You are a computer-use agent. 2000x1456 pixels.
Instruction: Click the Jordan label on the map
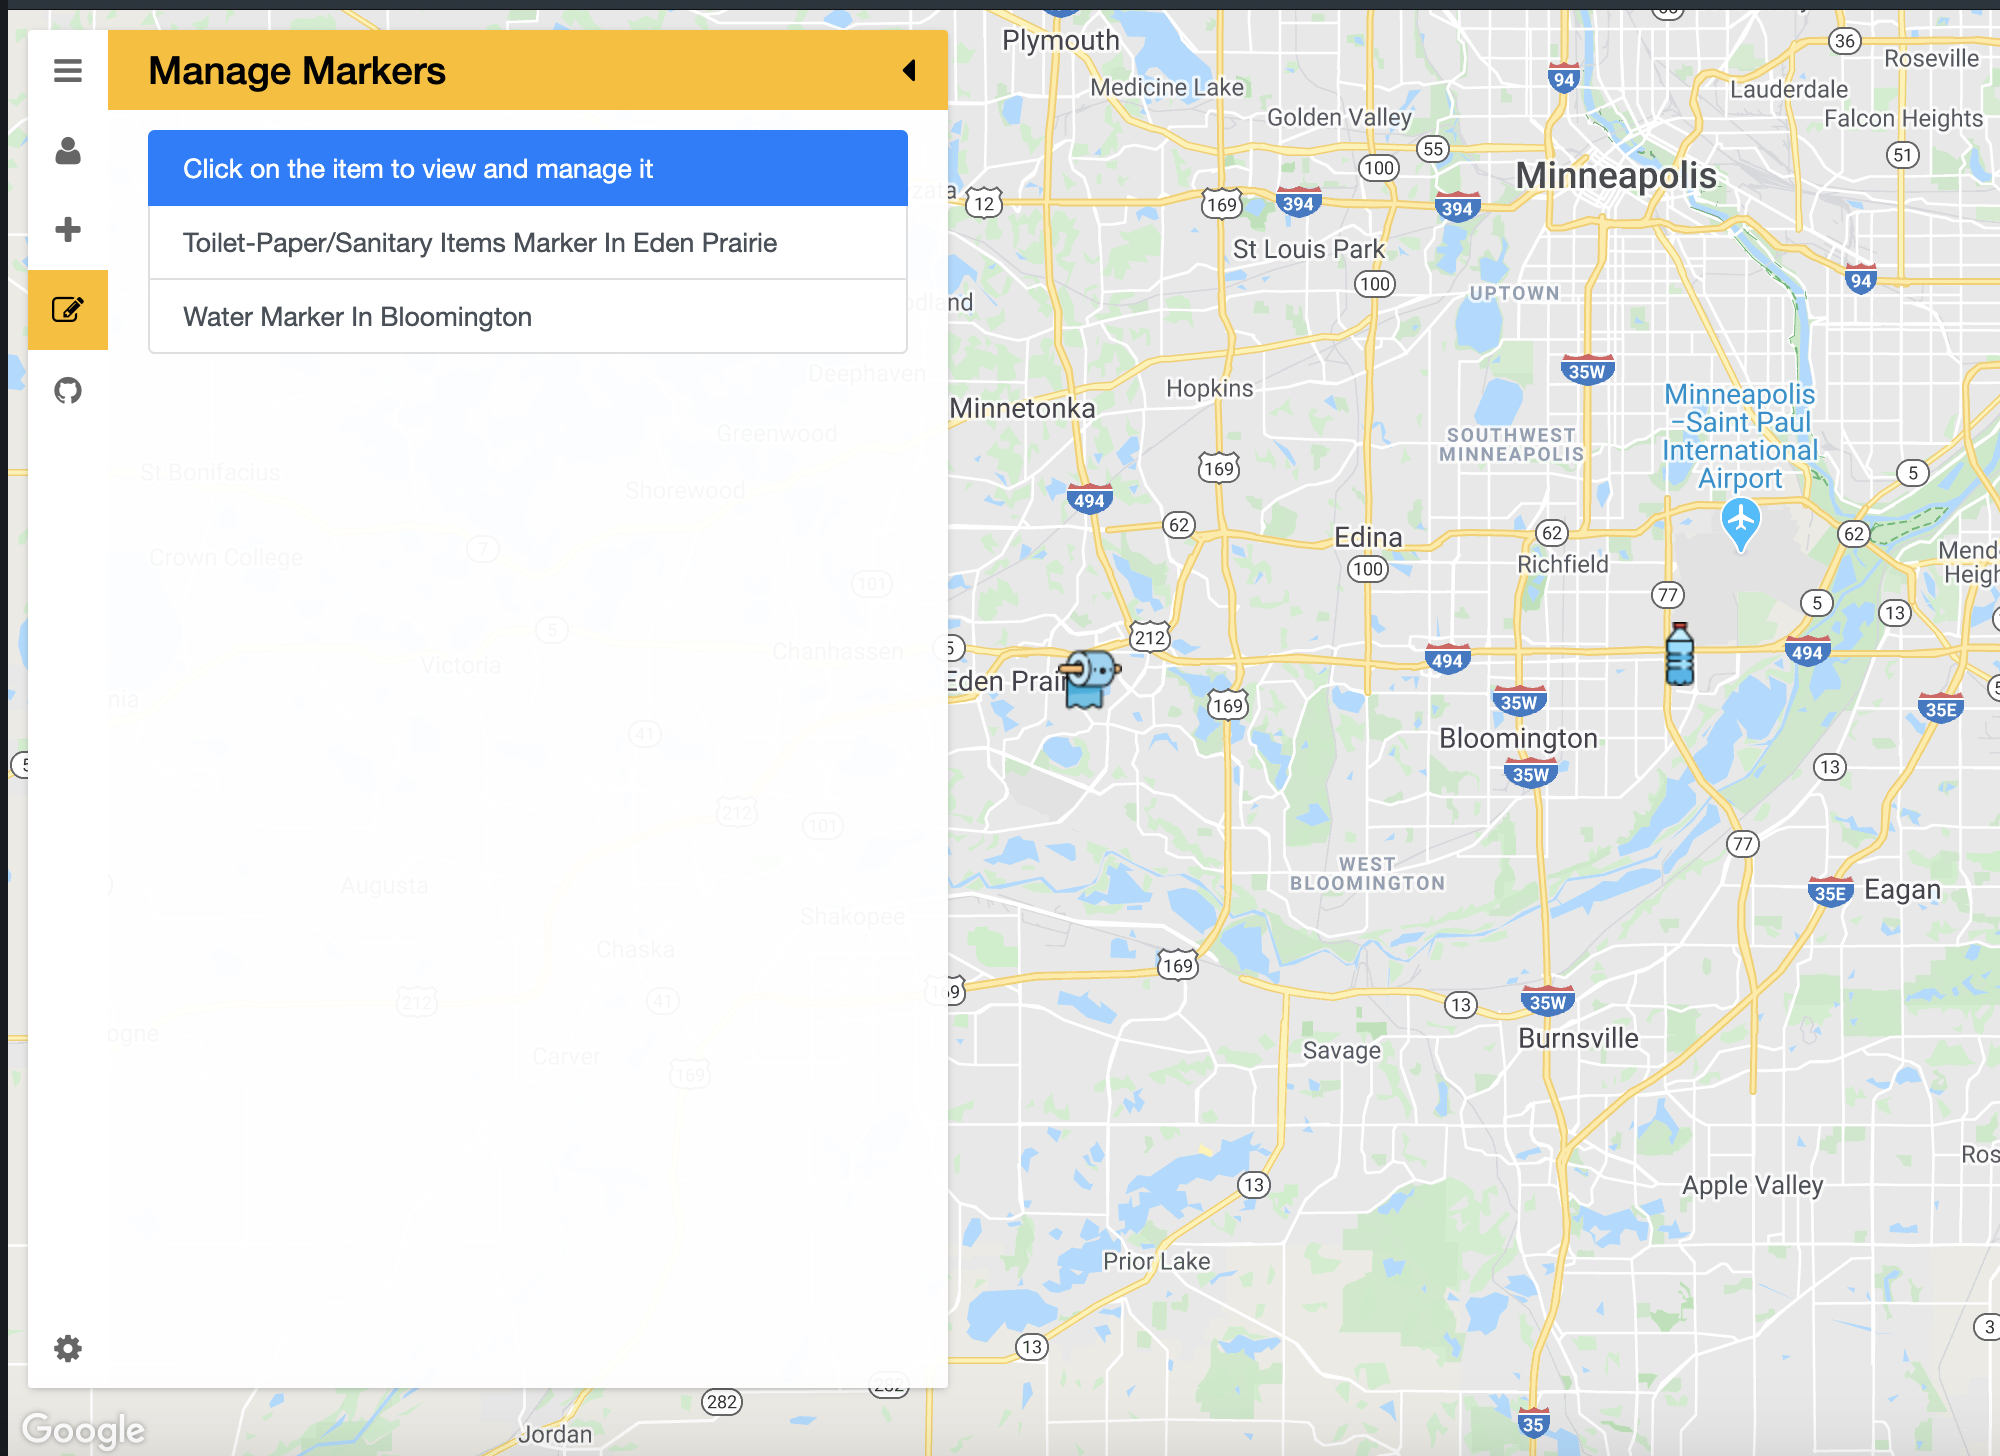[555, 1434]
